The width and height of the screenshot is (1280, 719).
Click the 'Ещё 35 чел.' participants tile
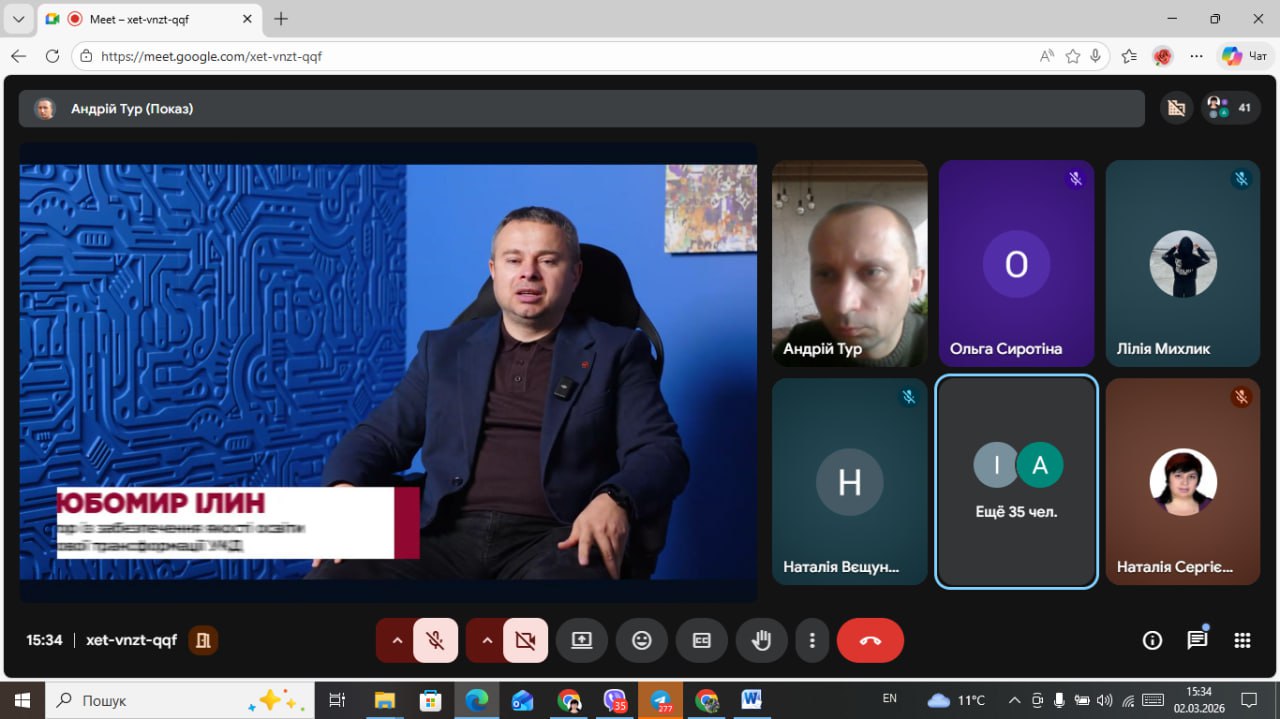click(x=1016, y=482)
